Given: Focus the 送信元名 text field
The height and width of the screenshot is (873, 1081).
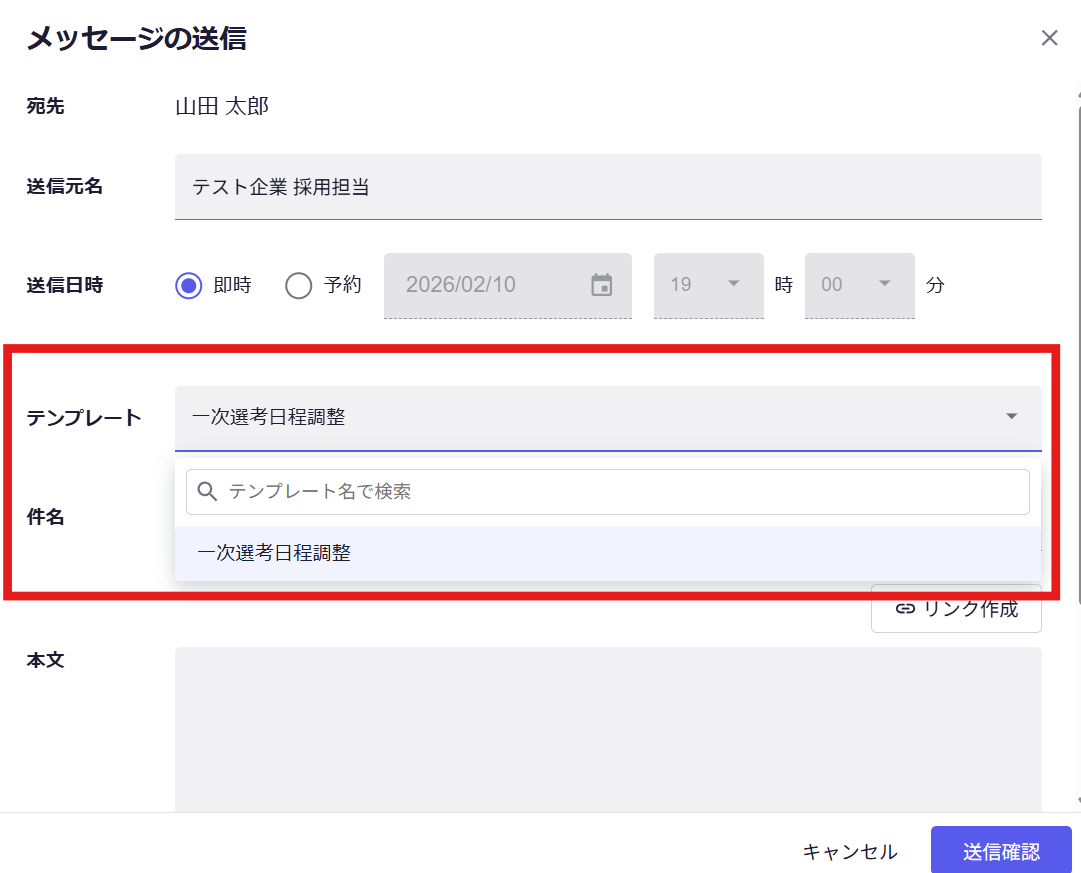Looking at the screenshot, I should coord(607,187).
